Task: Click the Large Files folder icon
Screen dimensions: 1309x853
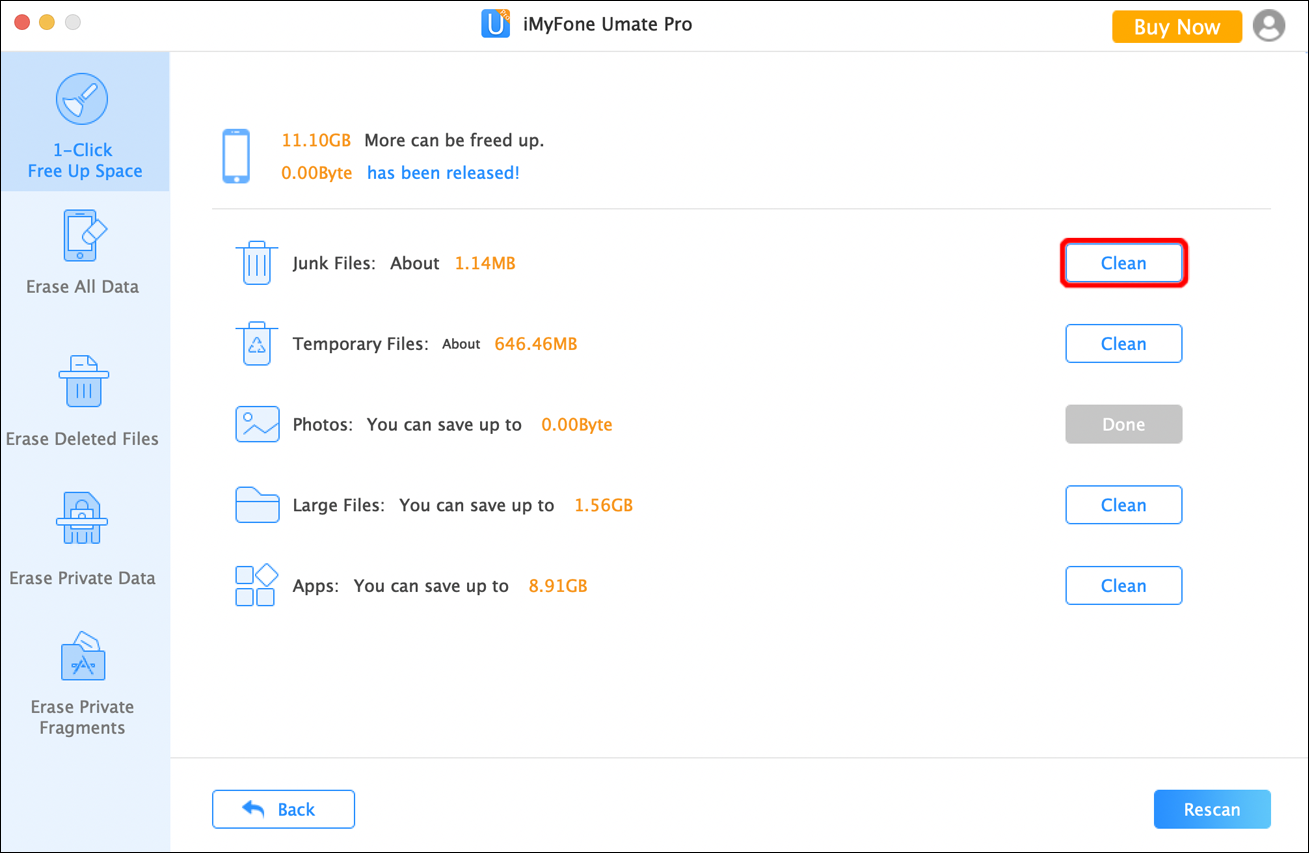Action: (x=257, y=505)
